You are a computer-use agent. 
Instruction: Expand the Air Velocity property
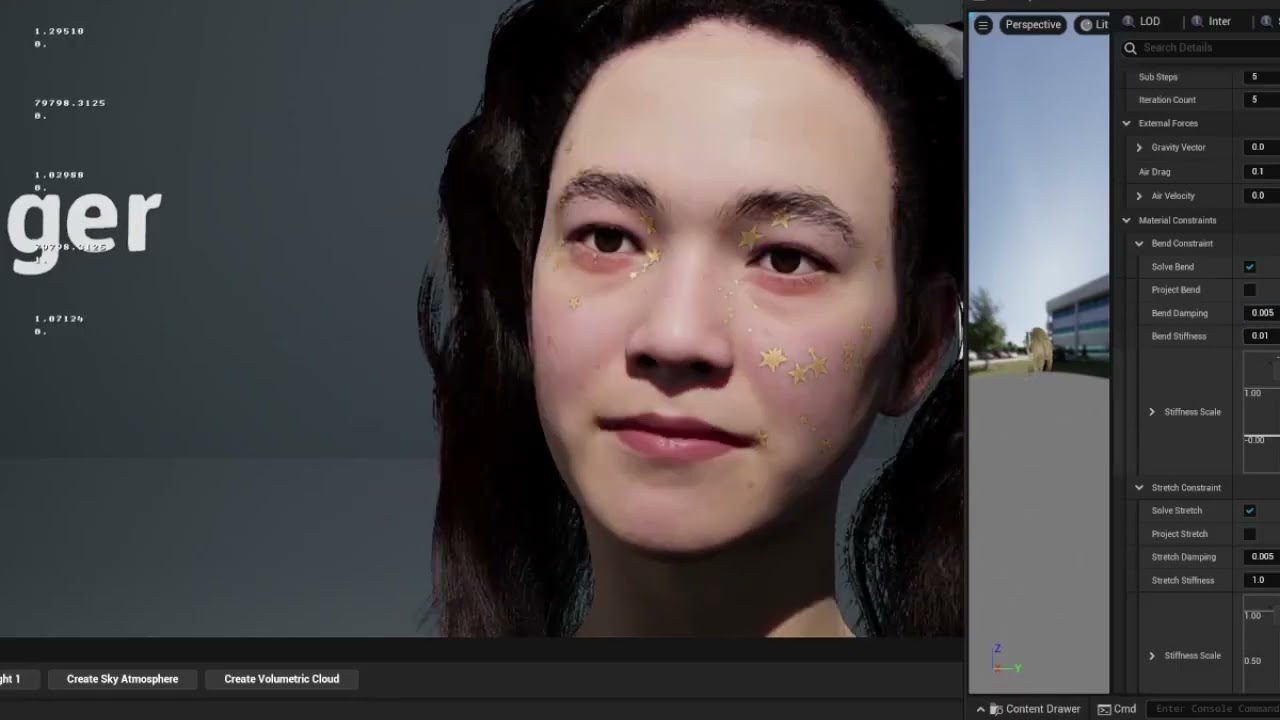[1139, 196]
